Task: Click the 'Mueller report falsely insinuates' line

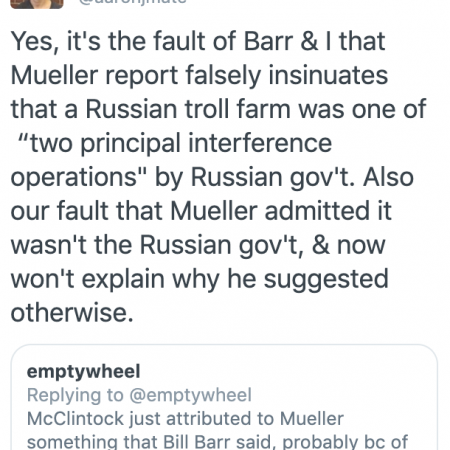Action: tap(199, 76)
